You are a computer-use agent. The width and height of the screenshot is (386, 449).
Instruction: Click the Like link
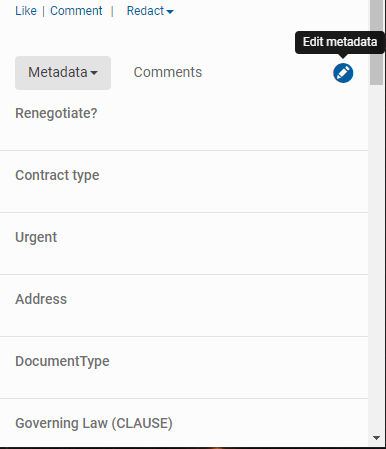(26, 11)
